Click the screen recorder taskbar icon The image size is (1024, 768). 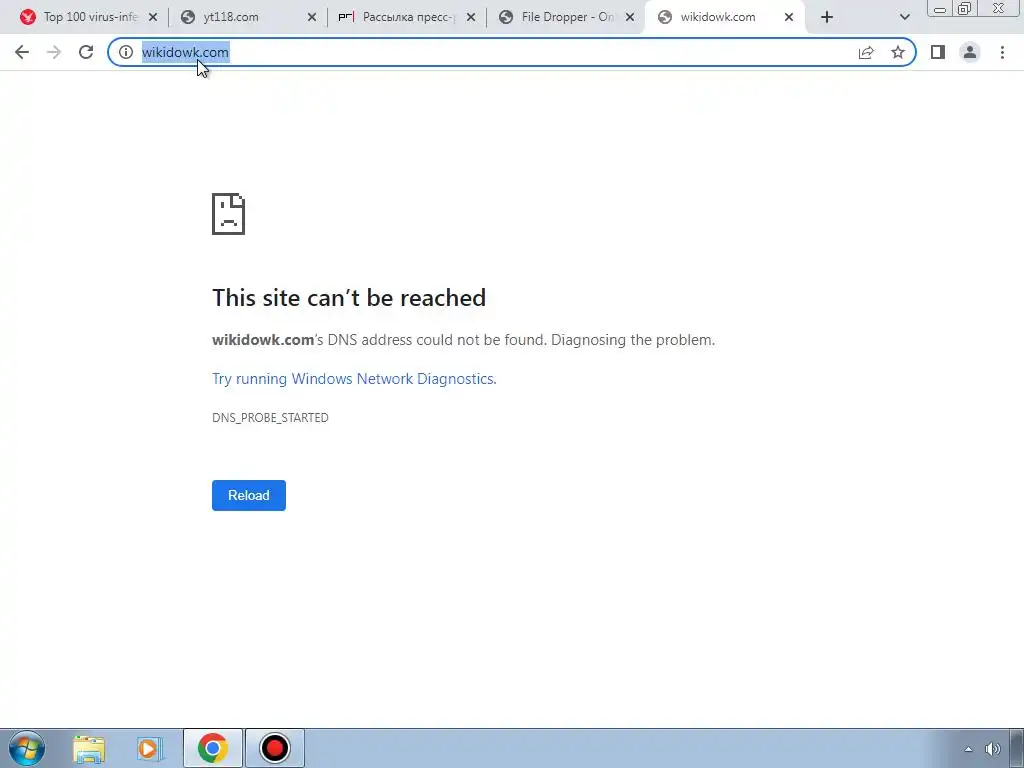click(275, 748)
